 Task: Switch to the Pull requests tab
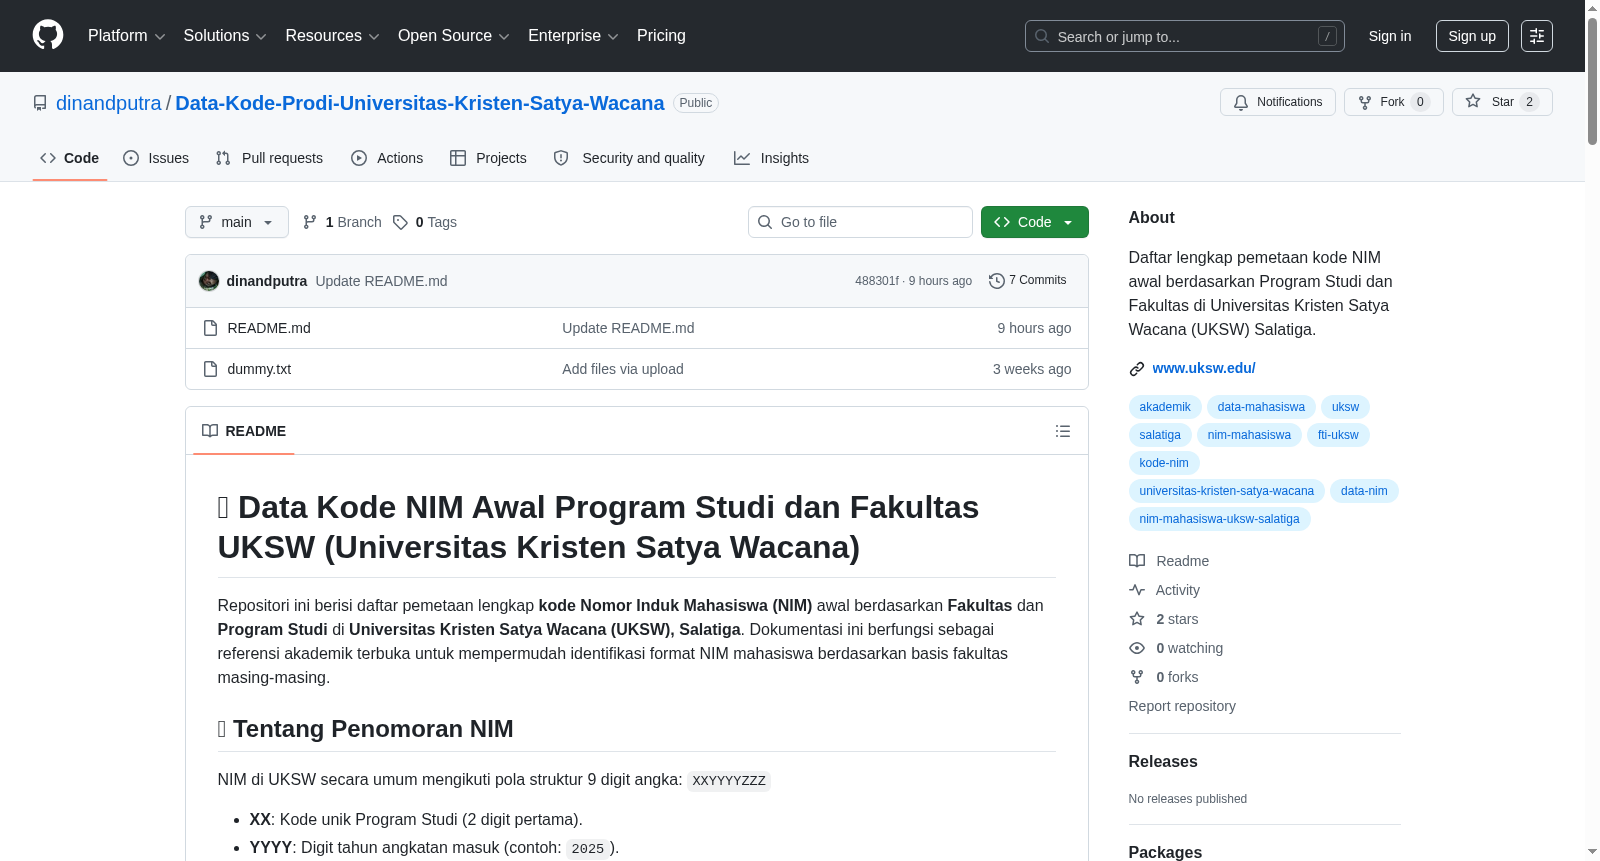pos(269,158)
